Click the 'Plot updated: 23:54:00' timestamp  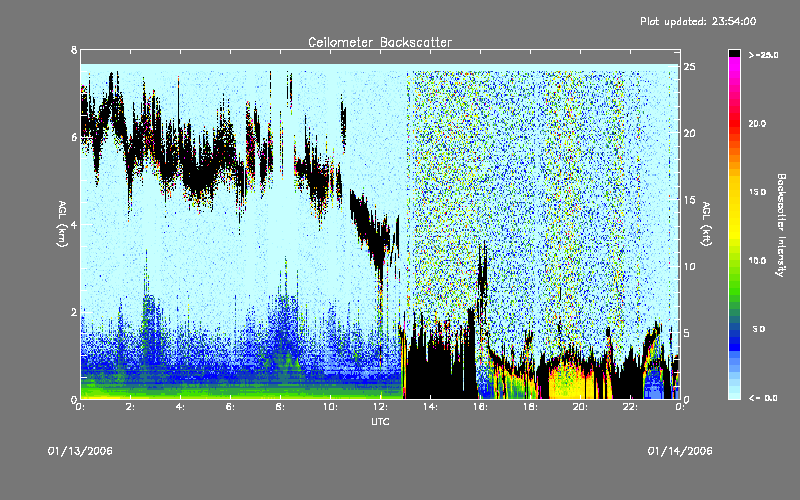coord(698,21)
